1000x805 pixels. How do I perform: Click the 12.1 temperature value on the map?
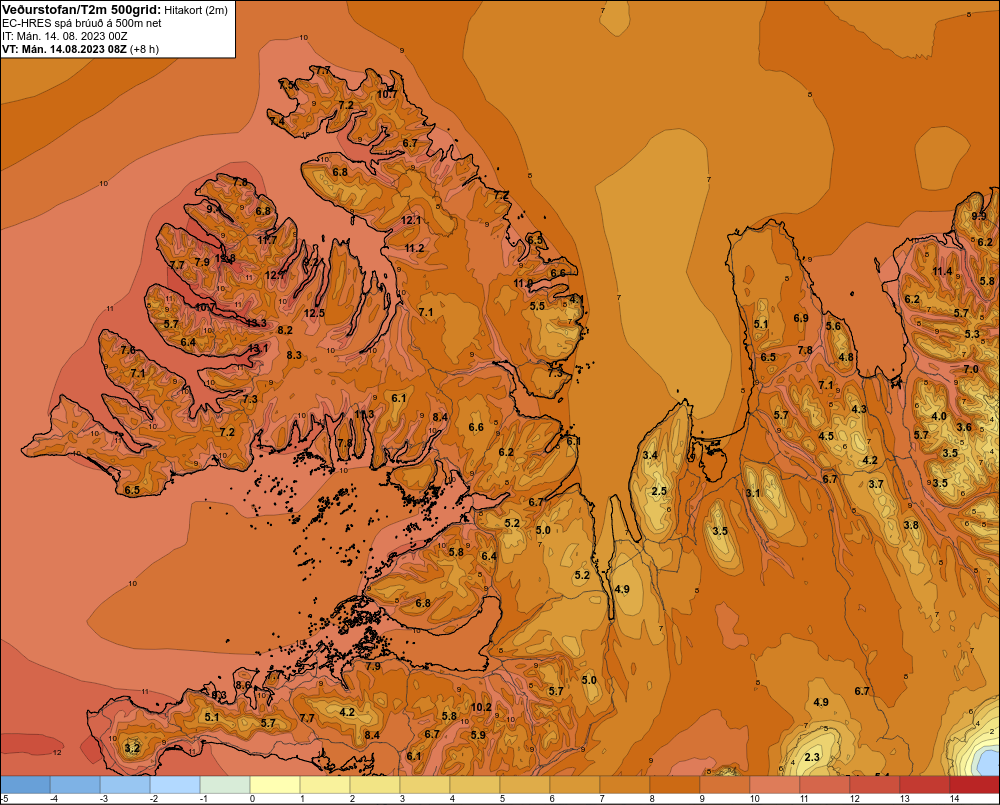tap(411, 221)
